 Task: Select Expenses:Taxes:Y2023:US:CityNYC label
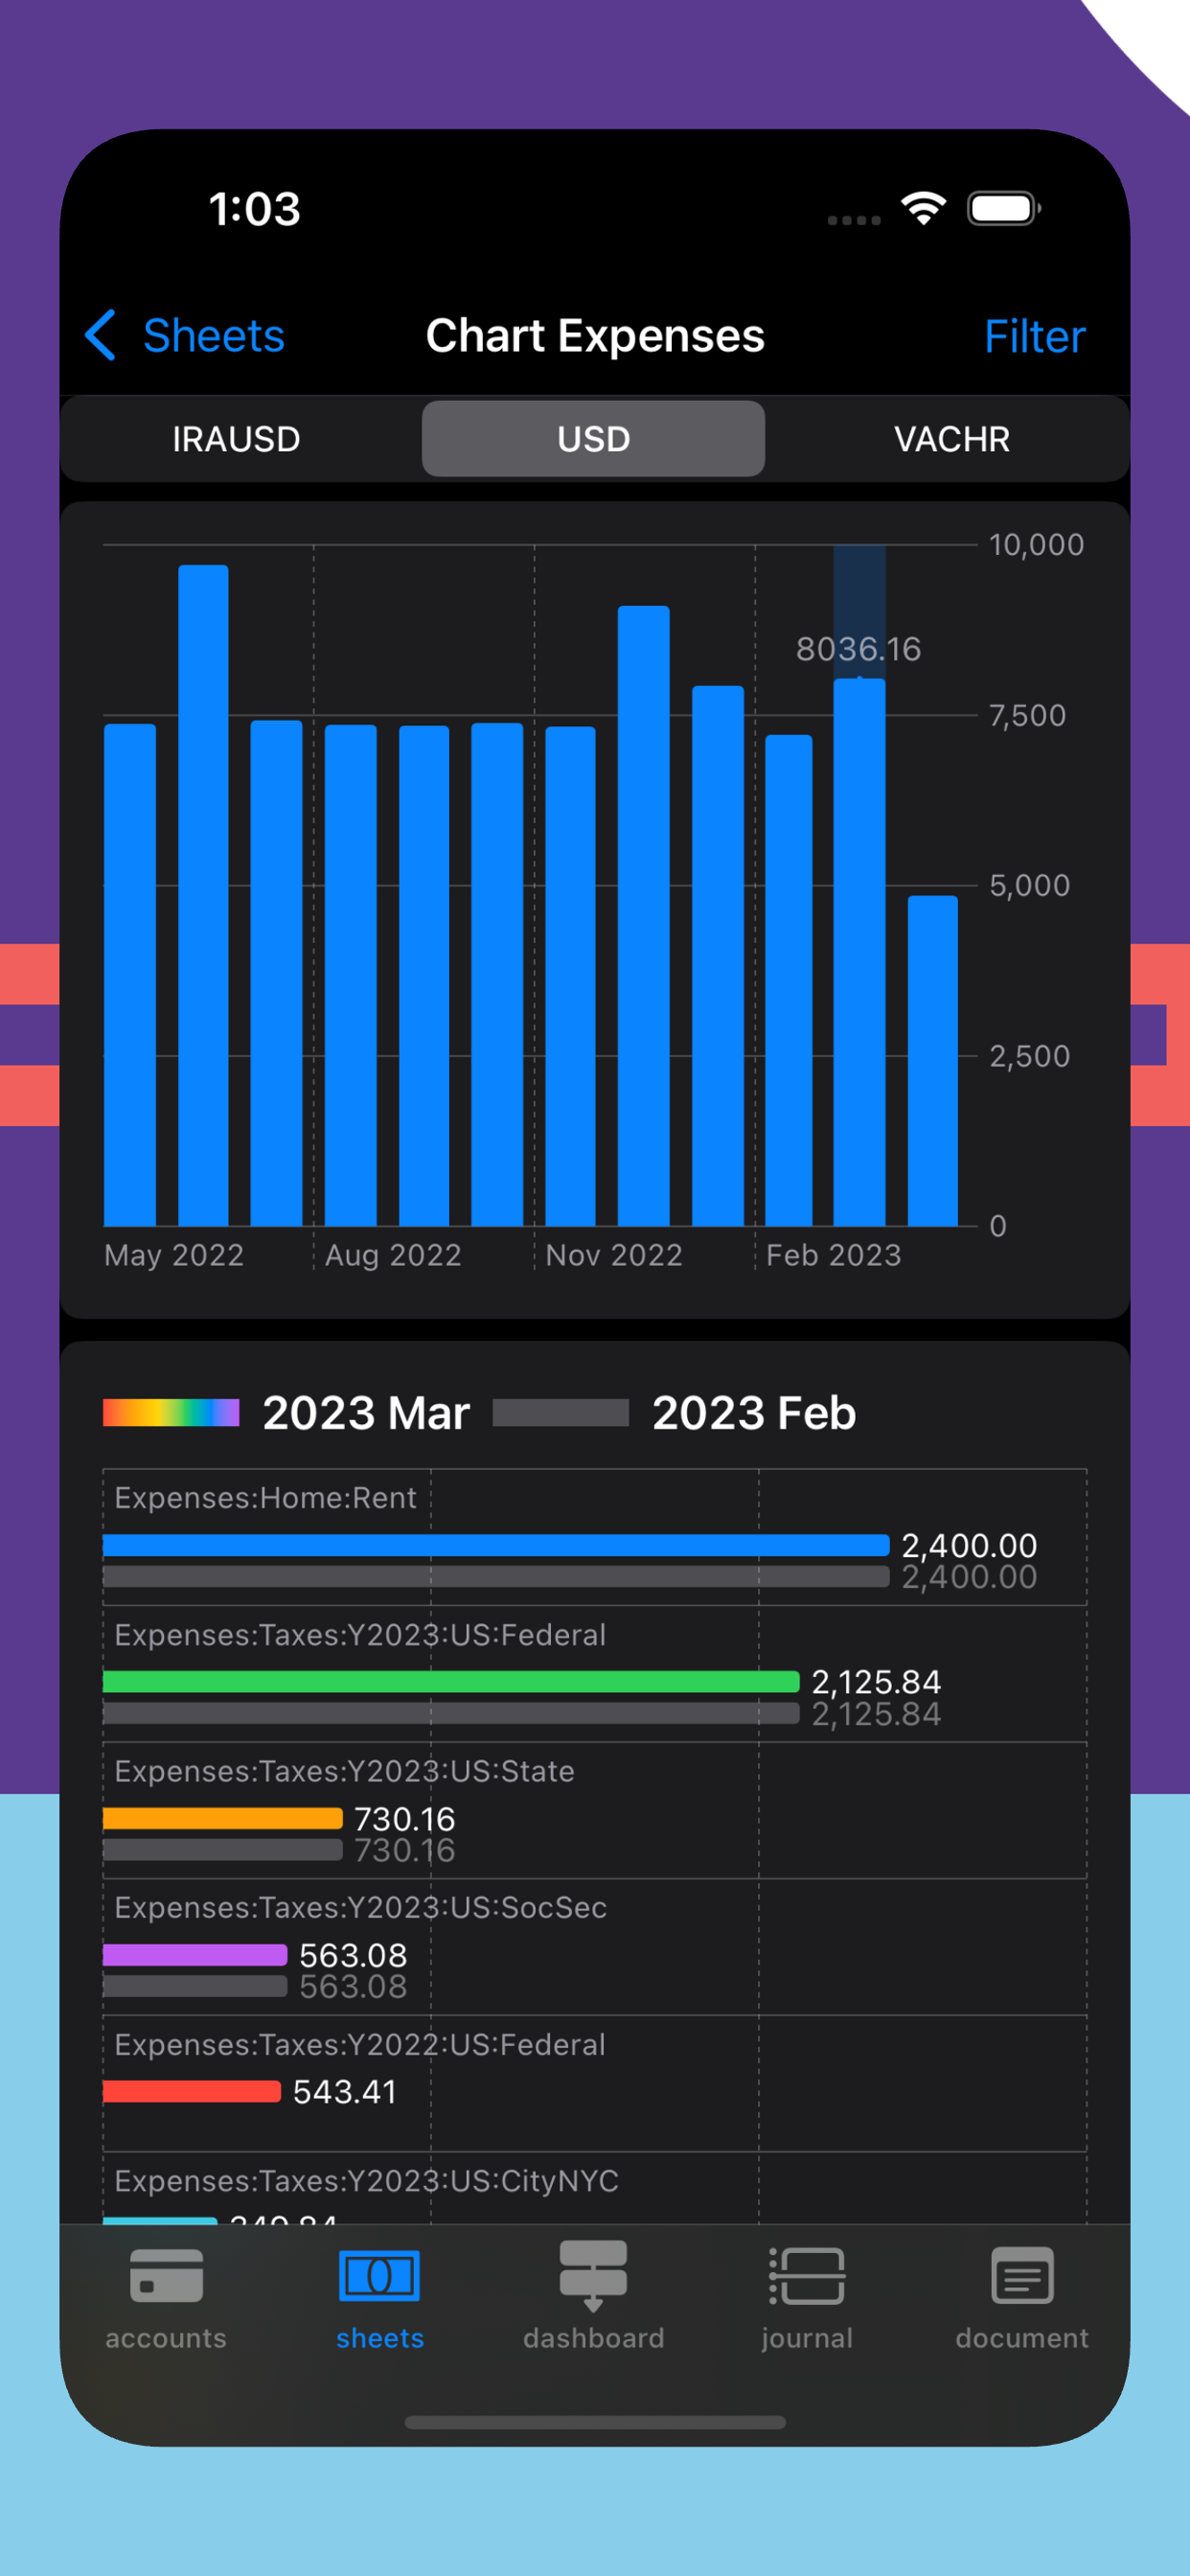[x=366, y=2181]
